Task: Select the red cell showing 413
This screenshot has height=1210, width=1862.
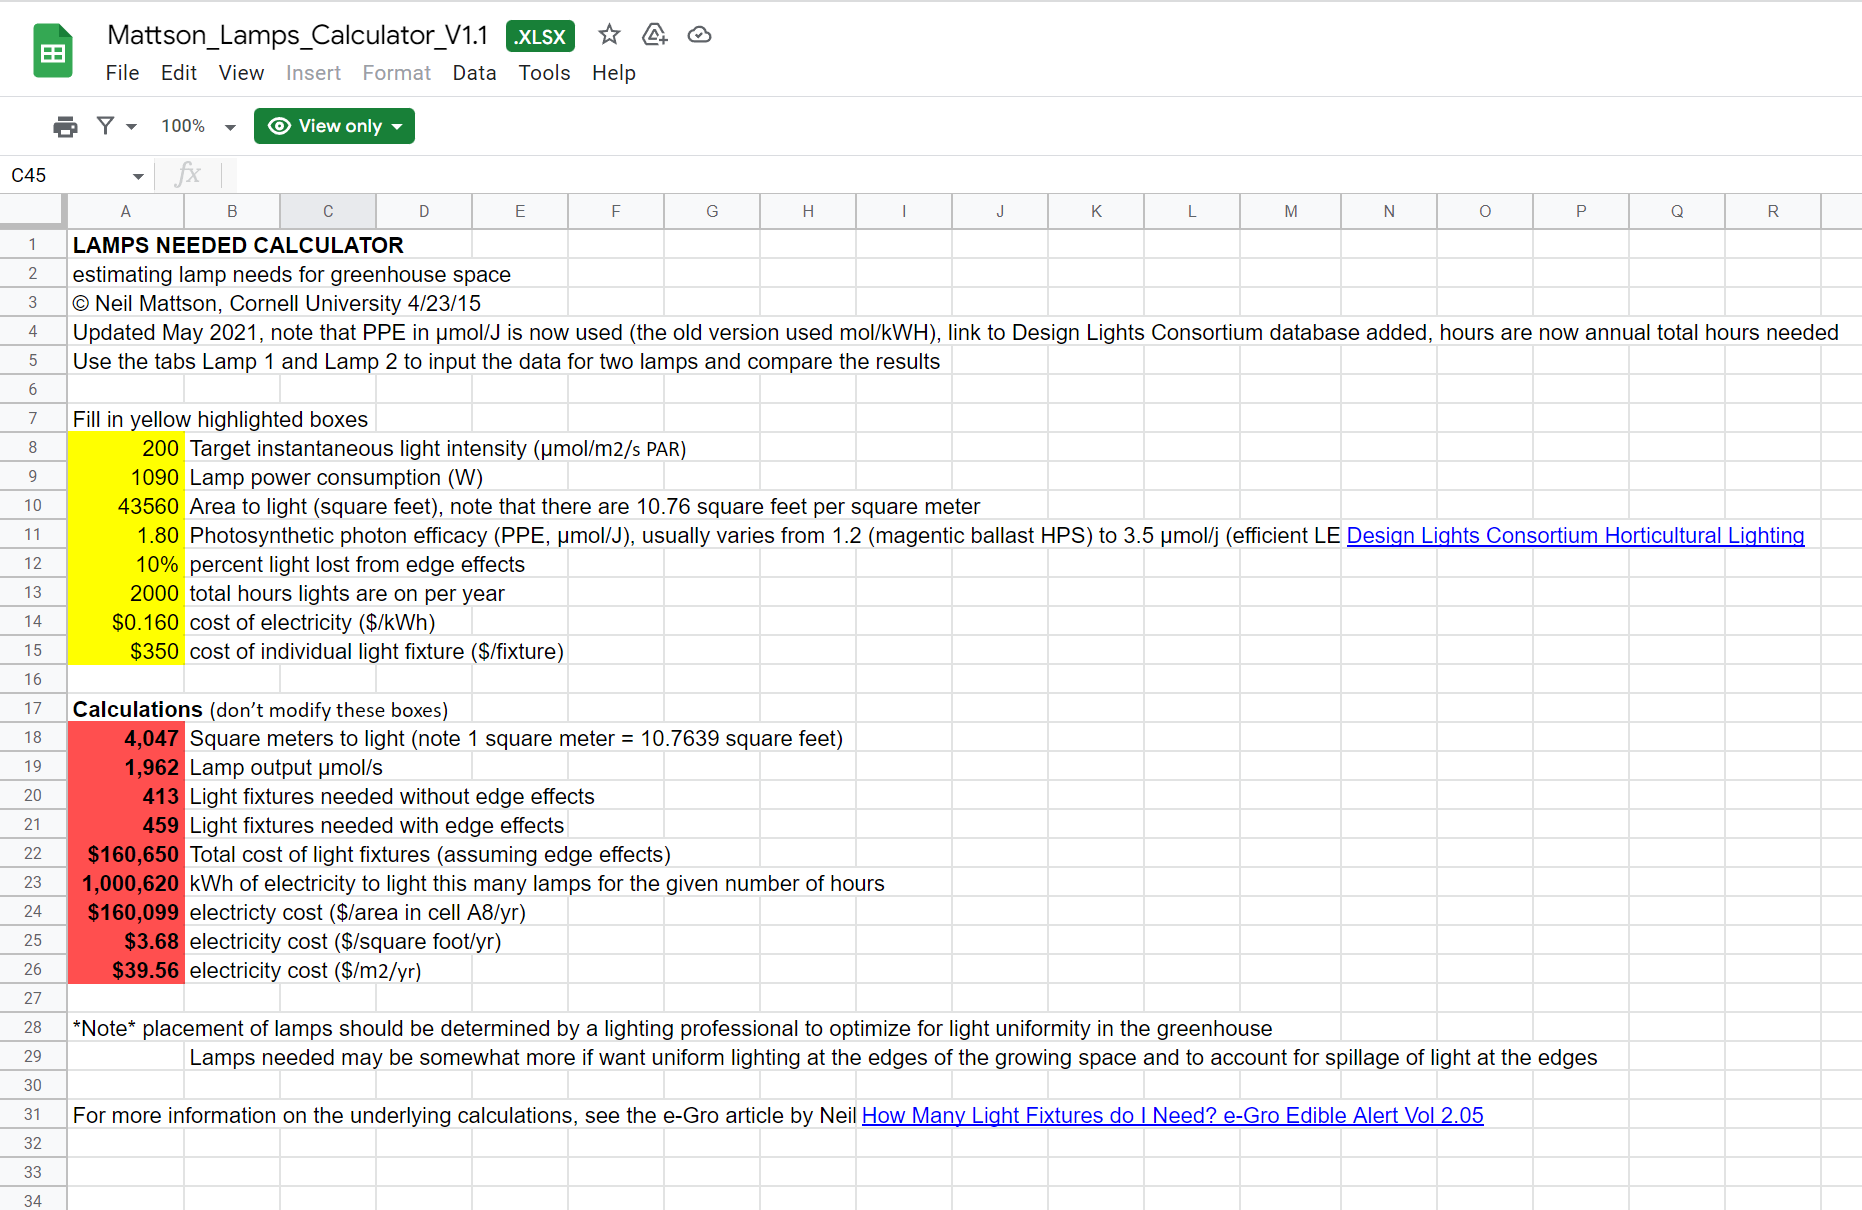Action: pos(126,796)
